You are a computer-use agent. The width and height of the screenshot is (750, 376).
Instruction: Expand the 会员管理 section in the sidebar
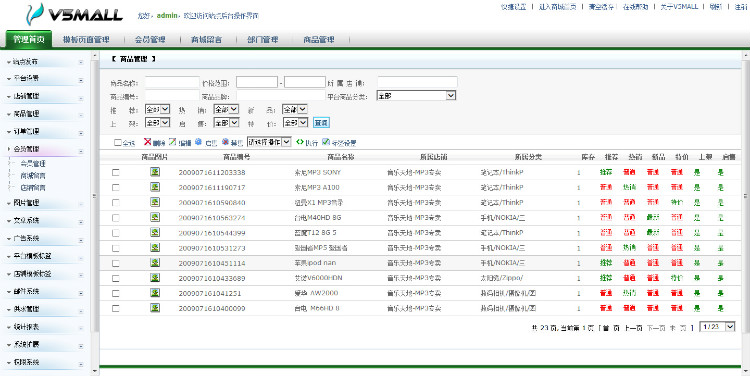[x=26, y=149]
